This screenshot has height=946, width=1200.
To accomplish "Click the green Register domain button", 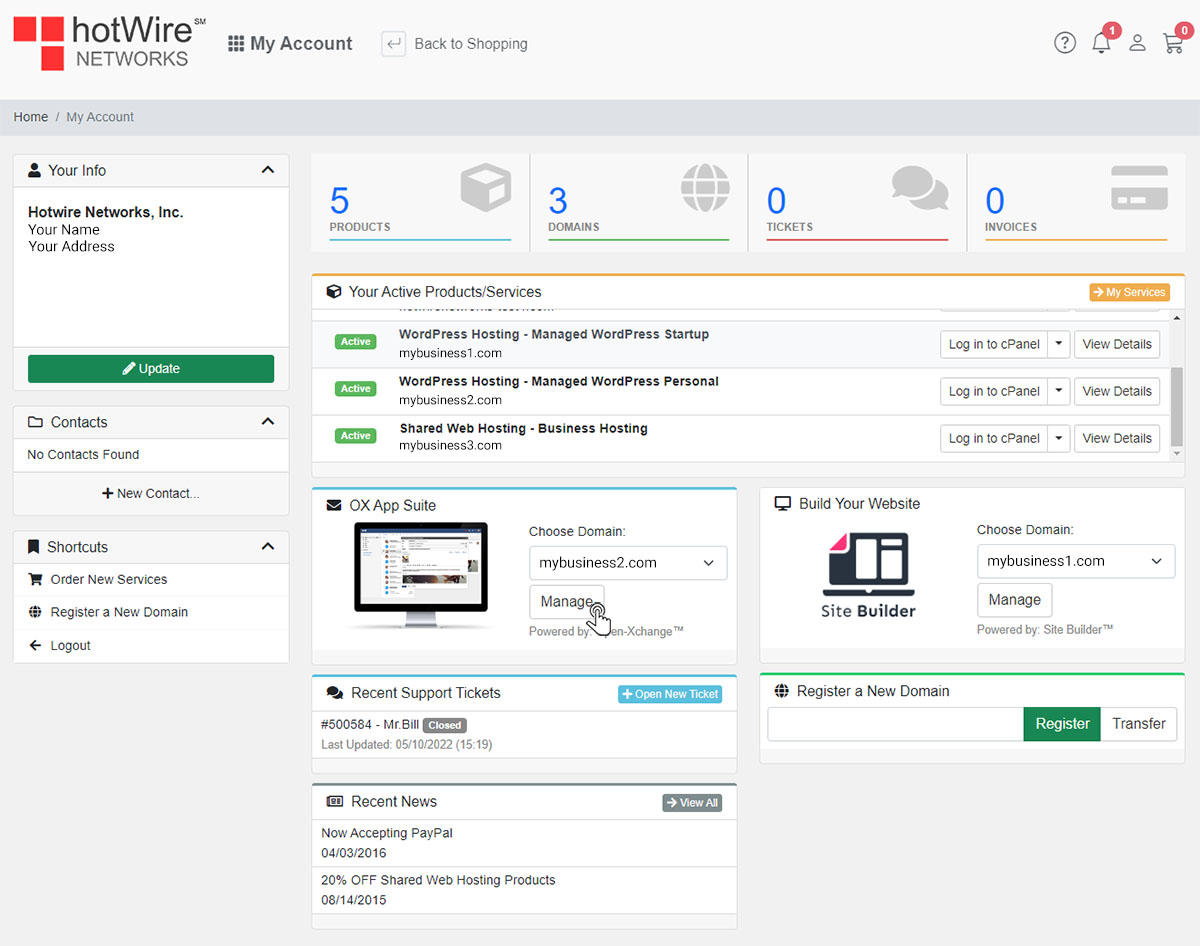I will point(1062,724).
